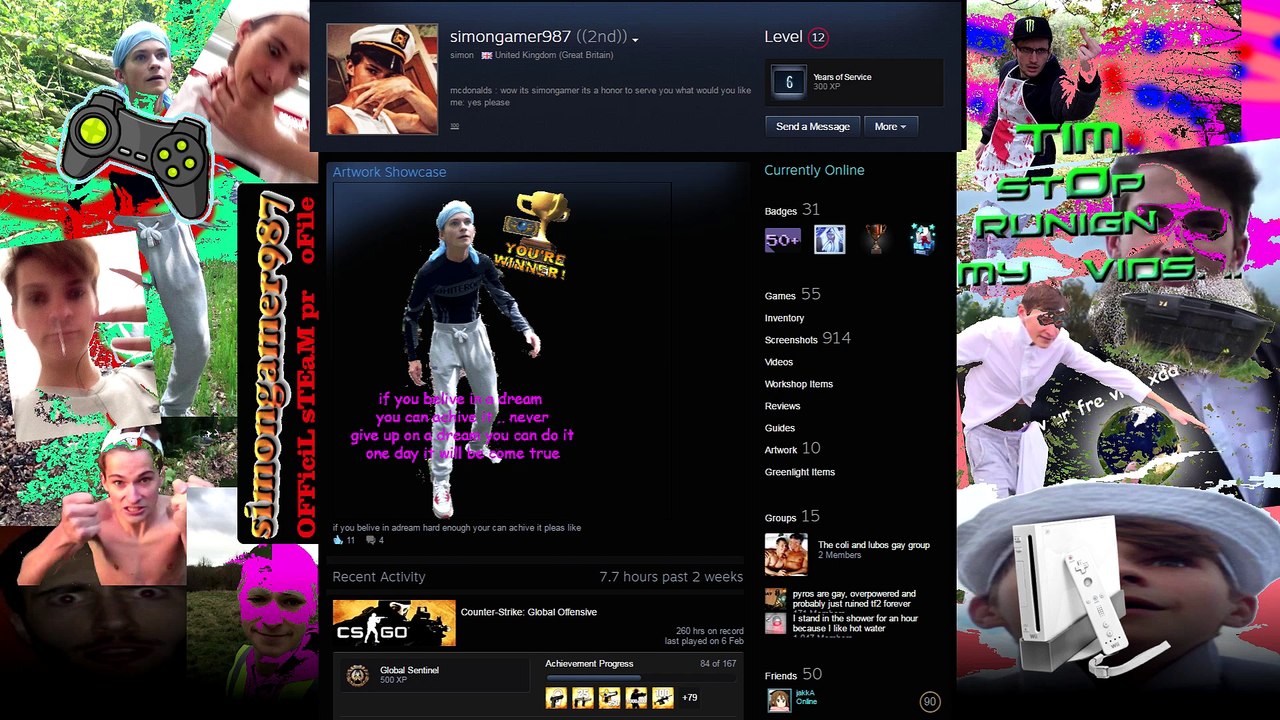The image size is (1280, 720).
Task: Click the coli and lubos group avatar
Action: 786,554
